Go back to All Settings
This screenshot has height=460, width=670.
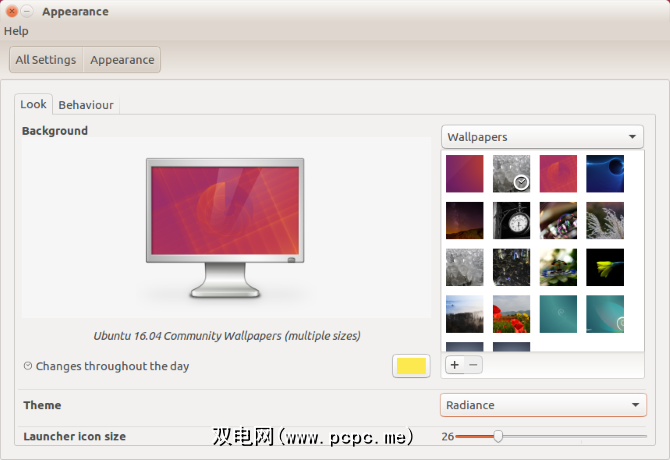46,60
